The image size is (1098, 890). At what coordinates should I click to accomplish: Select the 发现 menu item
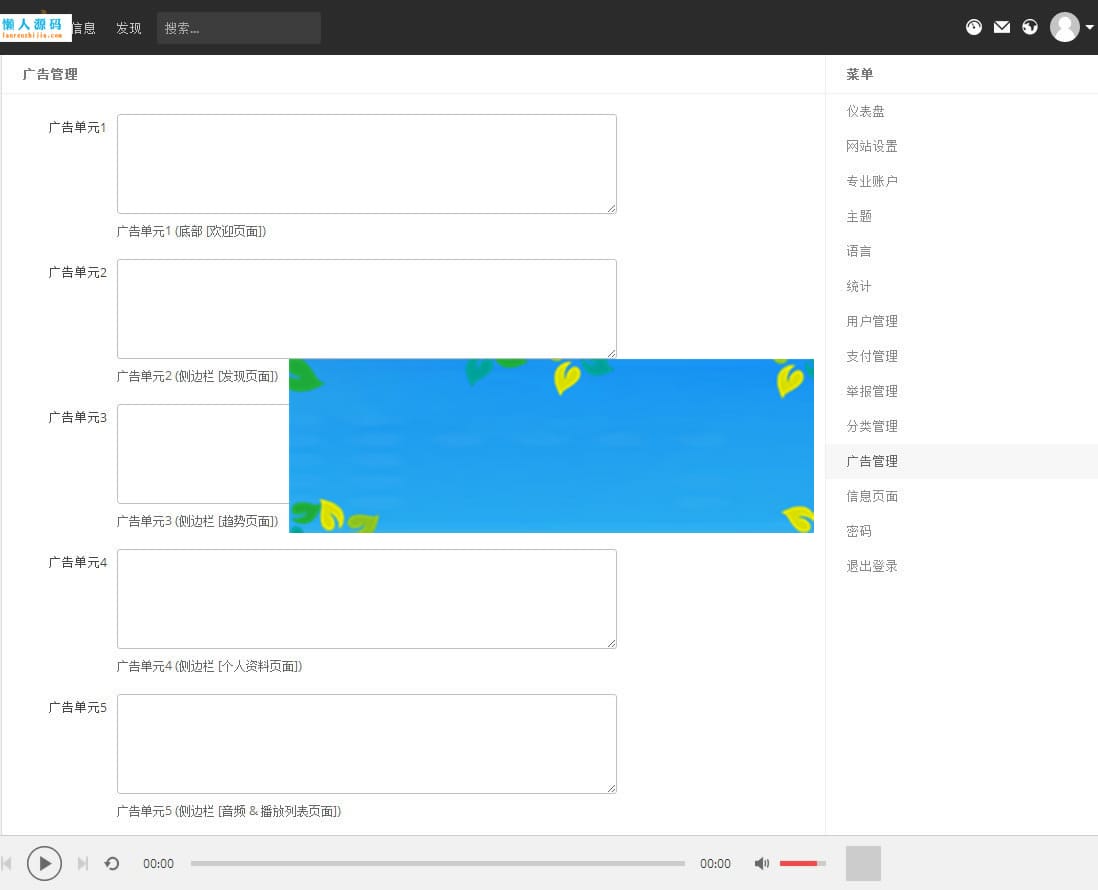click(128, 27)
